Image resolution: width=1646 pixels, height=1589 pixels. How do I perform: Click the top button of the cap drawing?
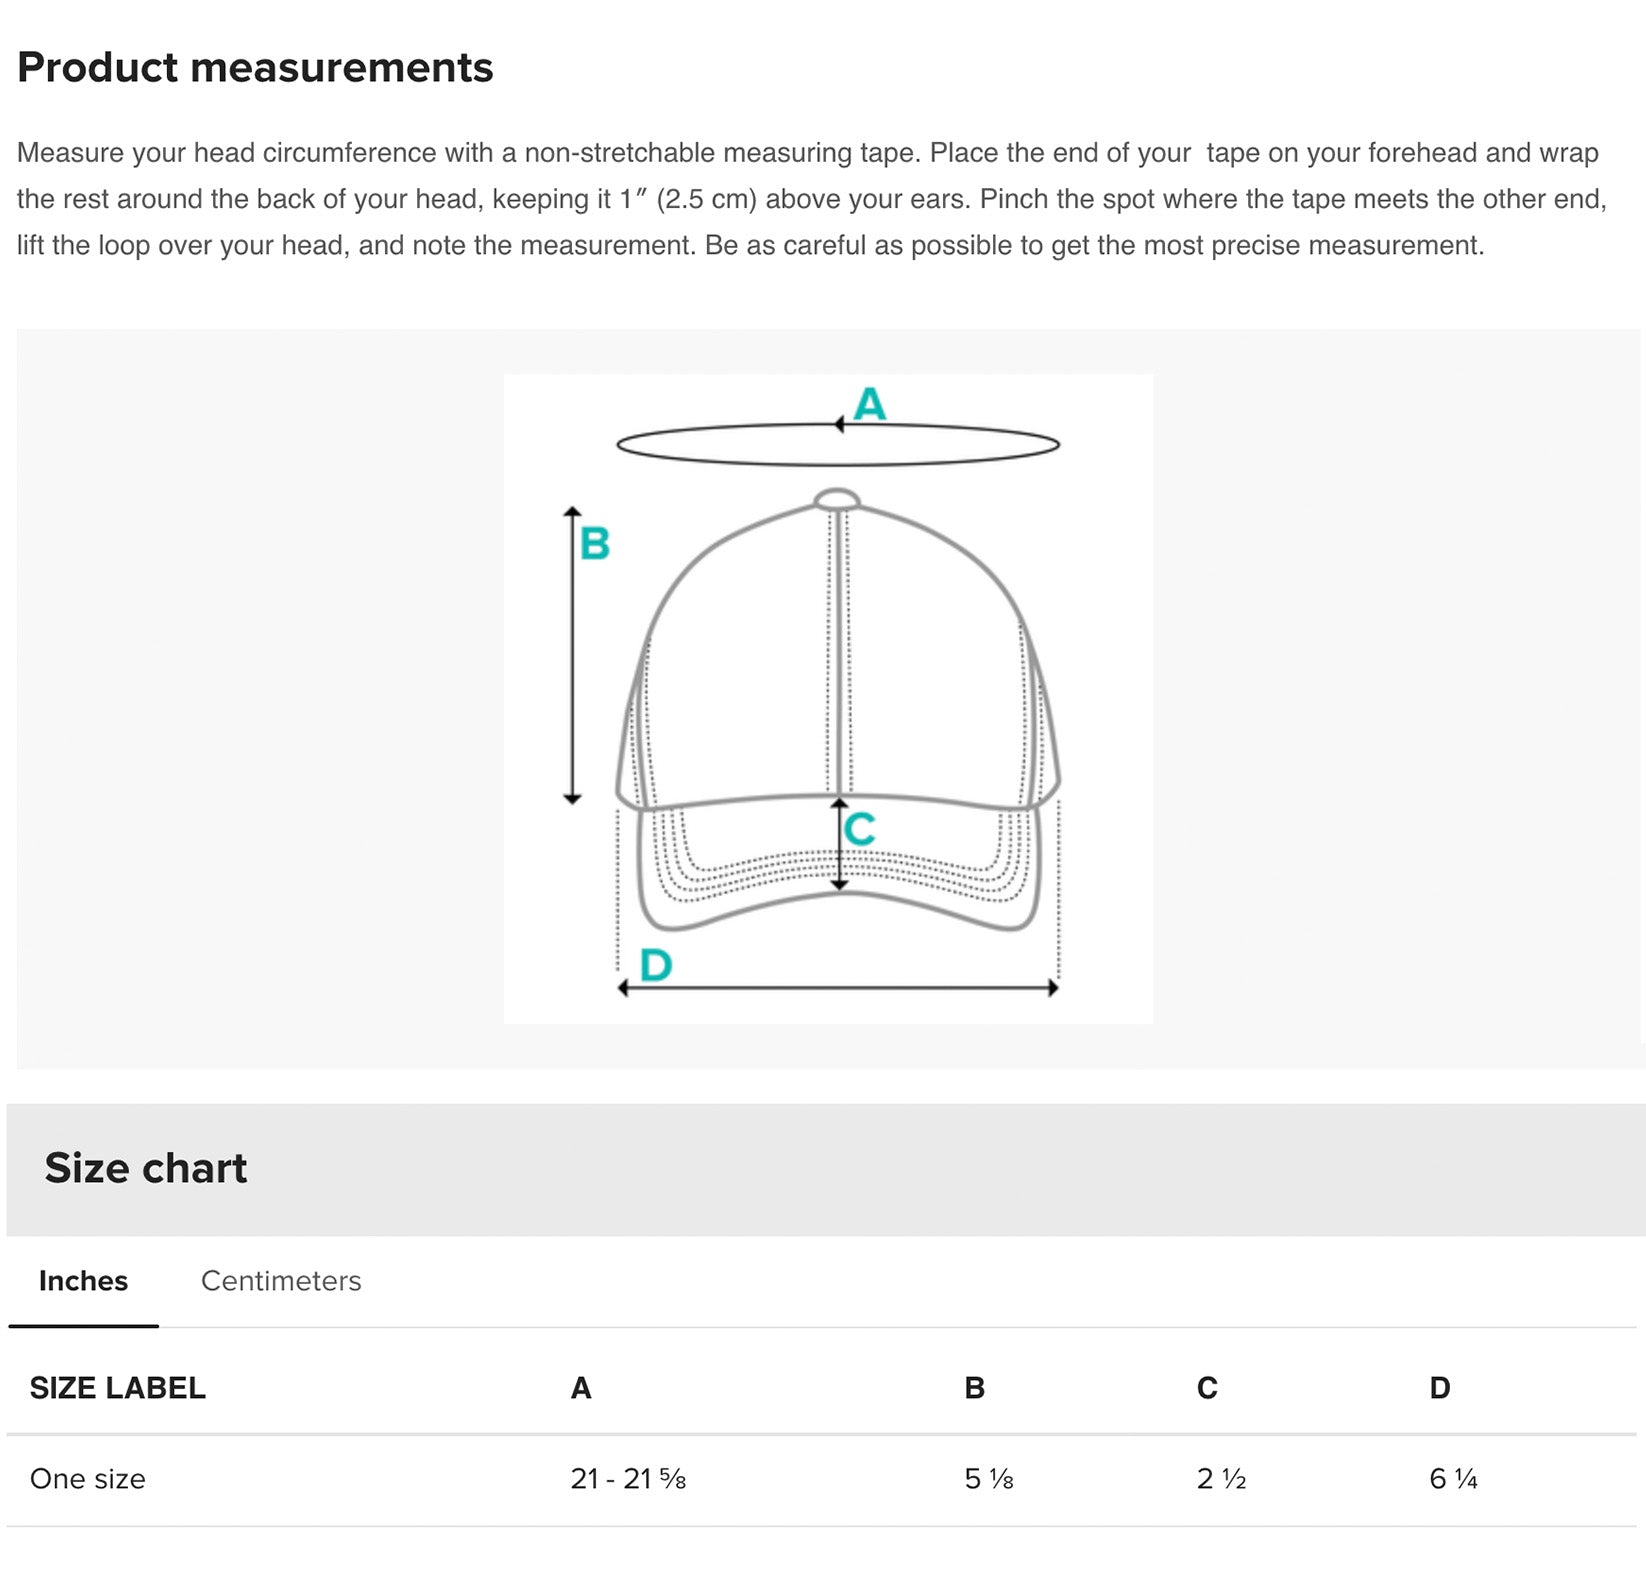coord(837,499)
